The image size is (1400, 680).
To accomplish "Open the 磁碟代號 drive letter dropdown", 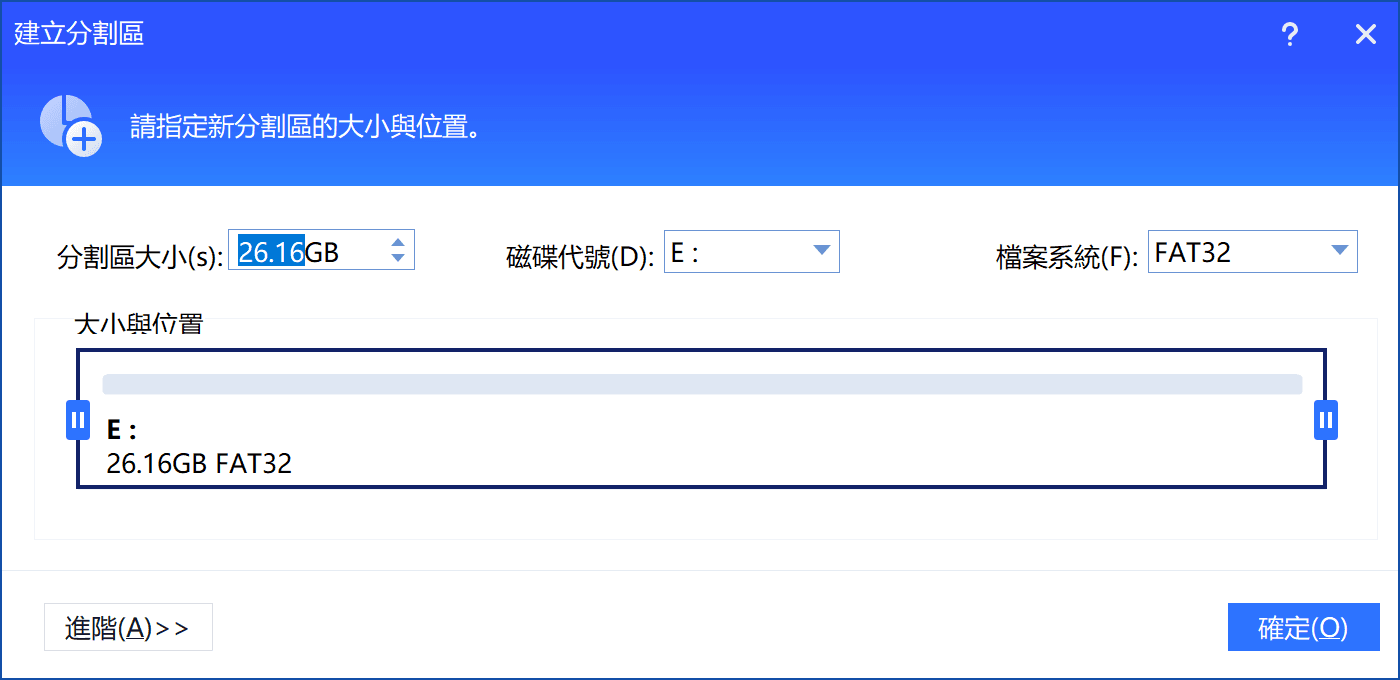I will (x=751, y=251).
